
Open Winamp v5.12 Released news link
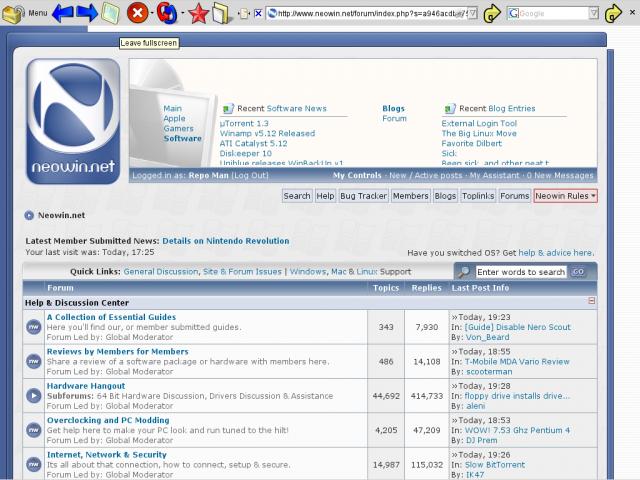(267, 133)
